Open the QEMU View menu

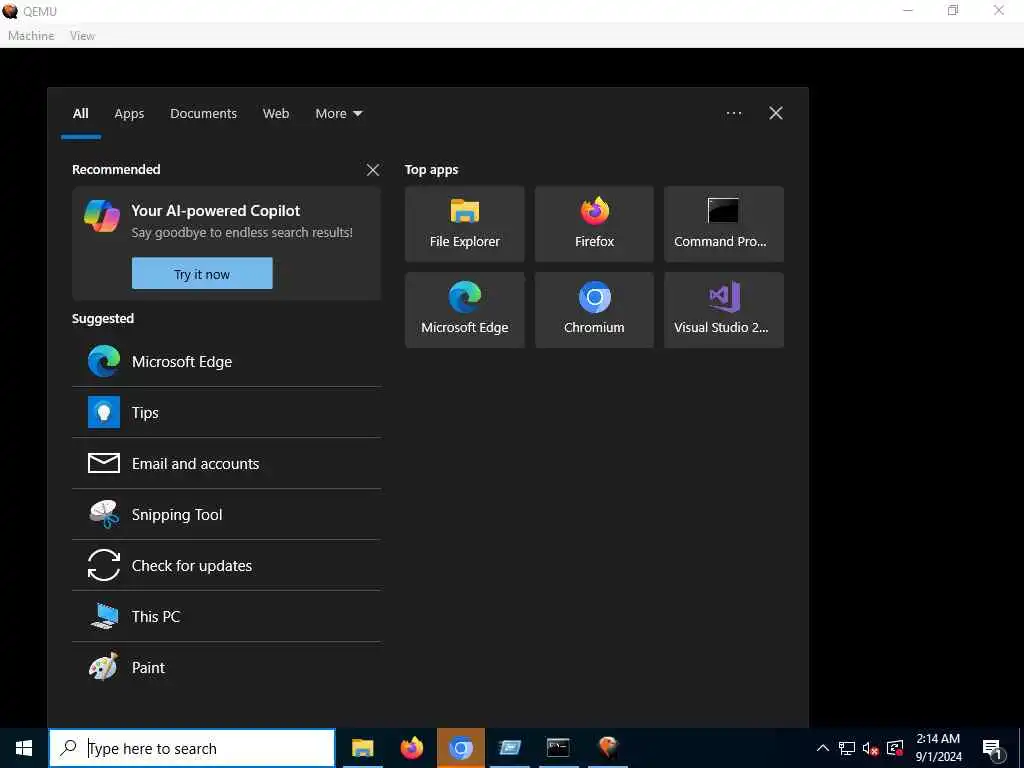pyautogui.click(x=82, y=36)
